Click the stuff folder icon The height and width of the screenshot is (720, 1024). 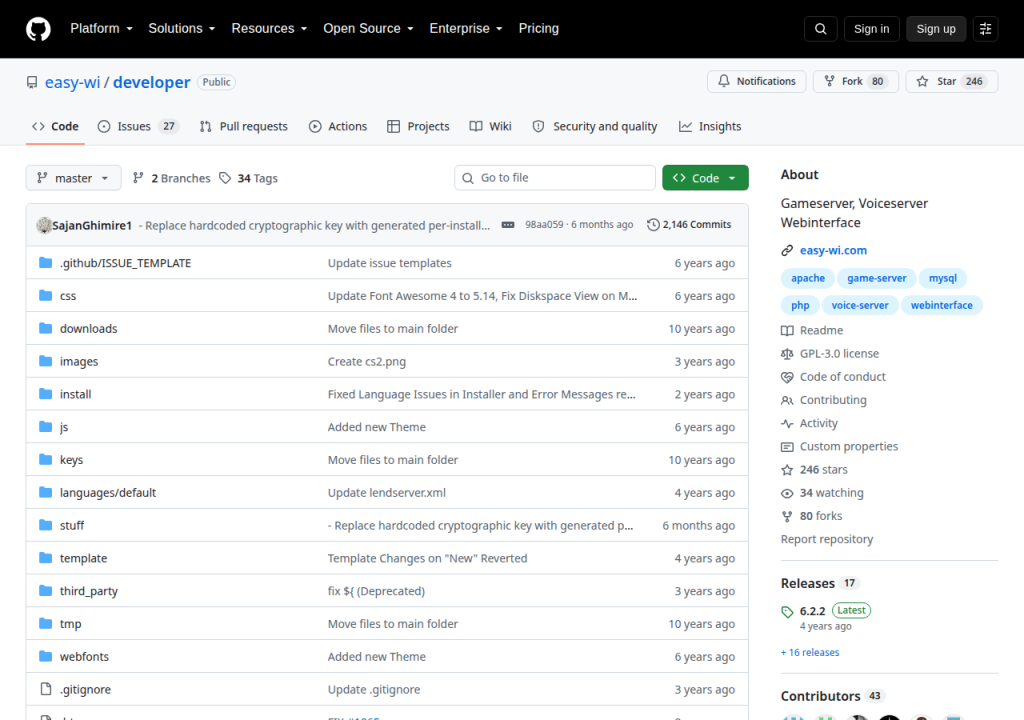[x=45, y=525]
